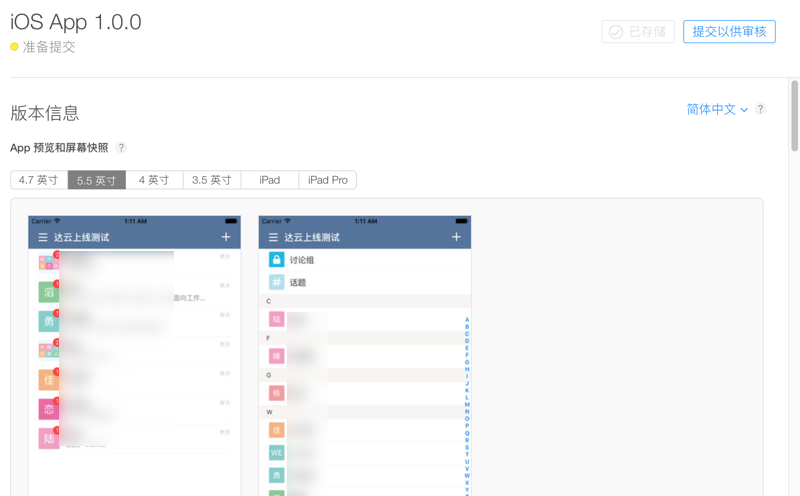Click the iOS App 1.0.0 title
Screen dimensions: 800x496
point(76,22)
